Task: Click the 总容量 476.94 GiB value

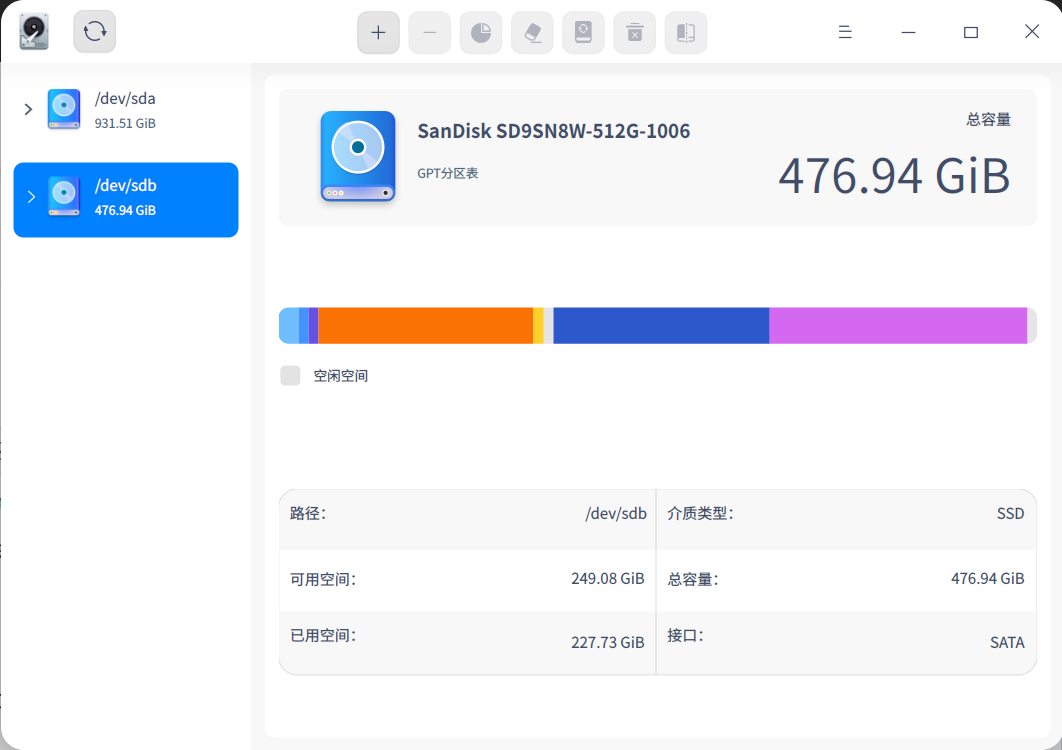Action: pos(893,176)
